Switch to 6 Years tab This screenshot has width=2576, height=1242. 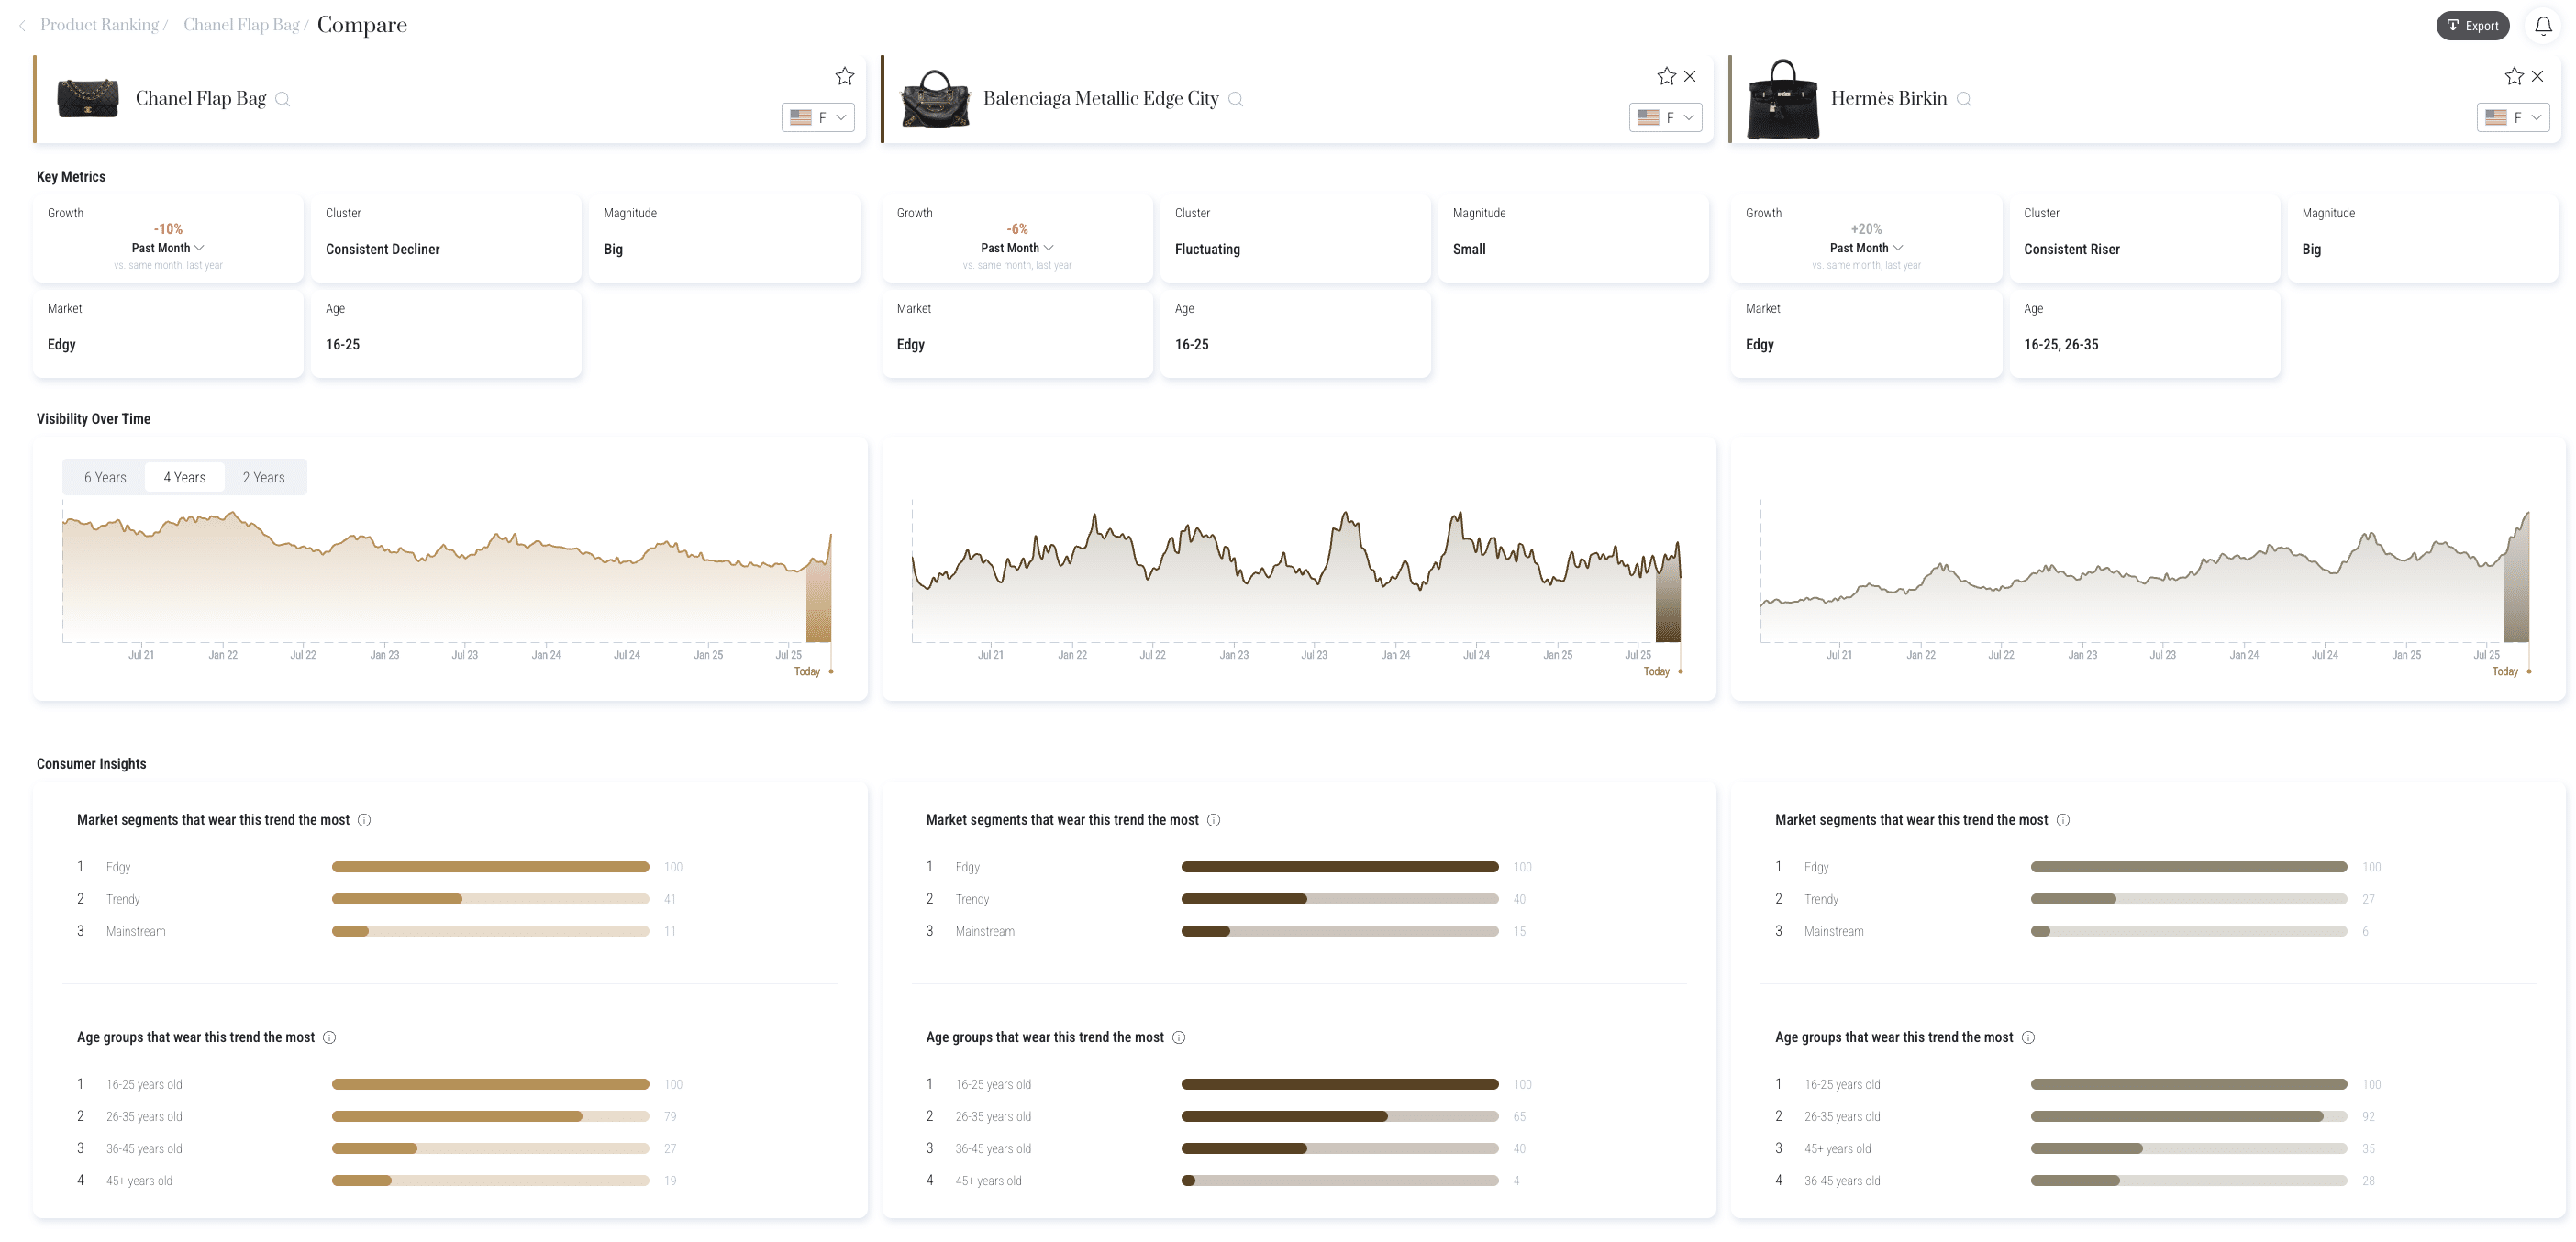tap(105, 477)
